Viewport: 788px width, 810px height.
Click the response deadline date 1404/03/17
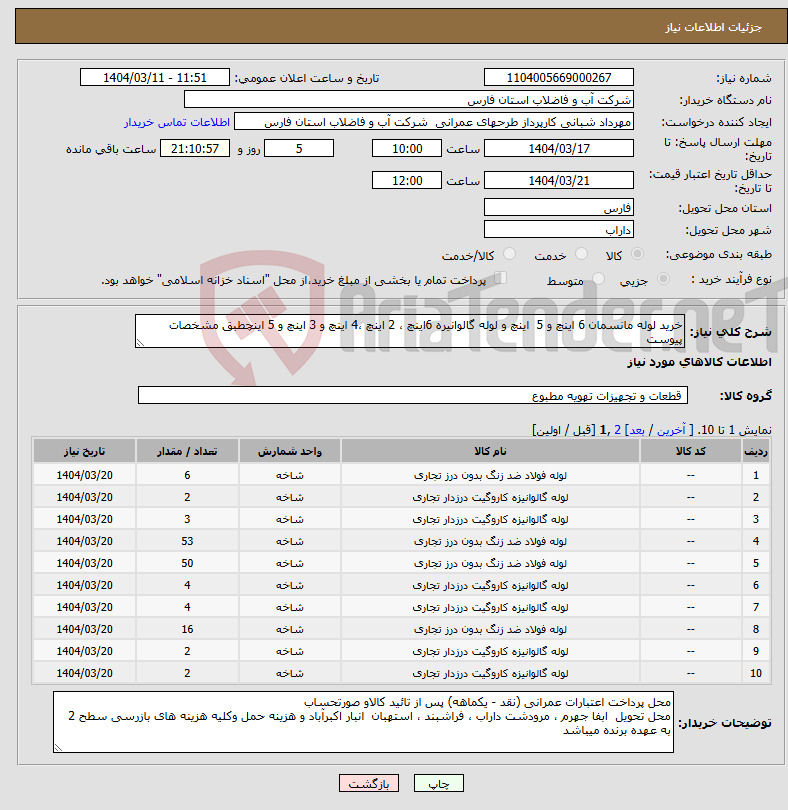(559, 149)
